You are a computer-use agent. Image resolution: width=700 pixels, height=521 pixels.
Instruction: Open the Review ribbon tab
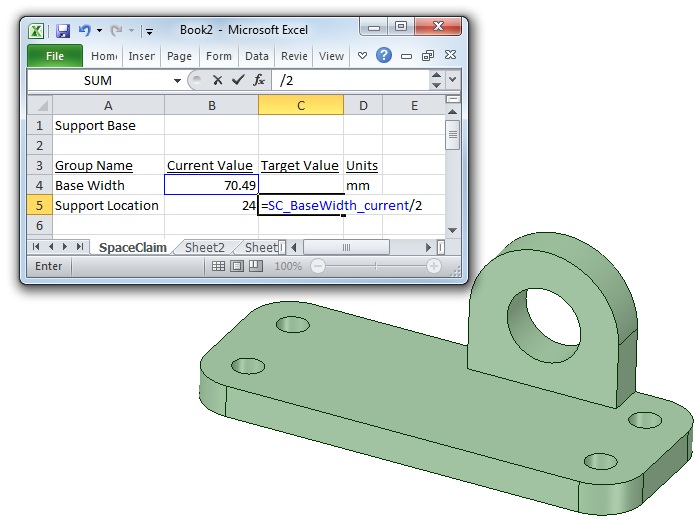294,56
